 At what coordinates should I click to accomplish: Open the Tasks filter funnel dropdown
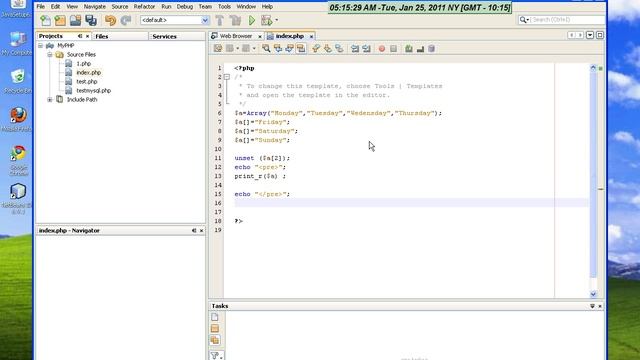click(x=216, y=356)
